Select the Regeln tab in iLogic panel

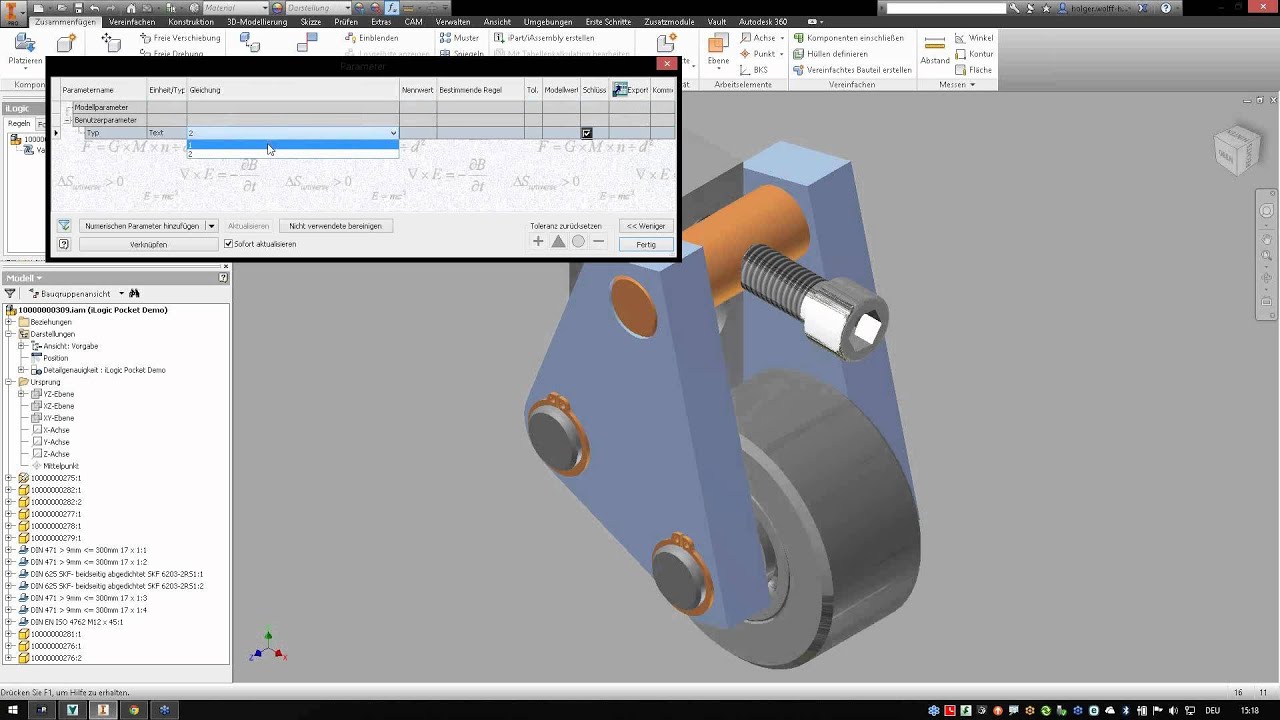click(19, 124)
